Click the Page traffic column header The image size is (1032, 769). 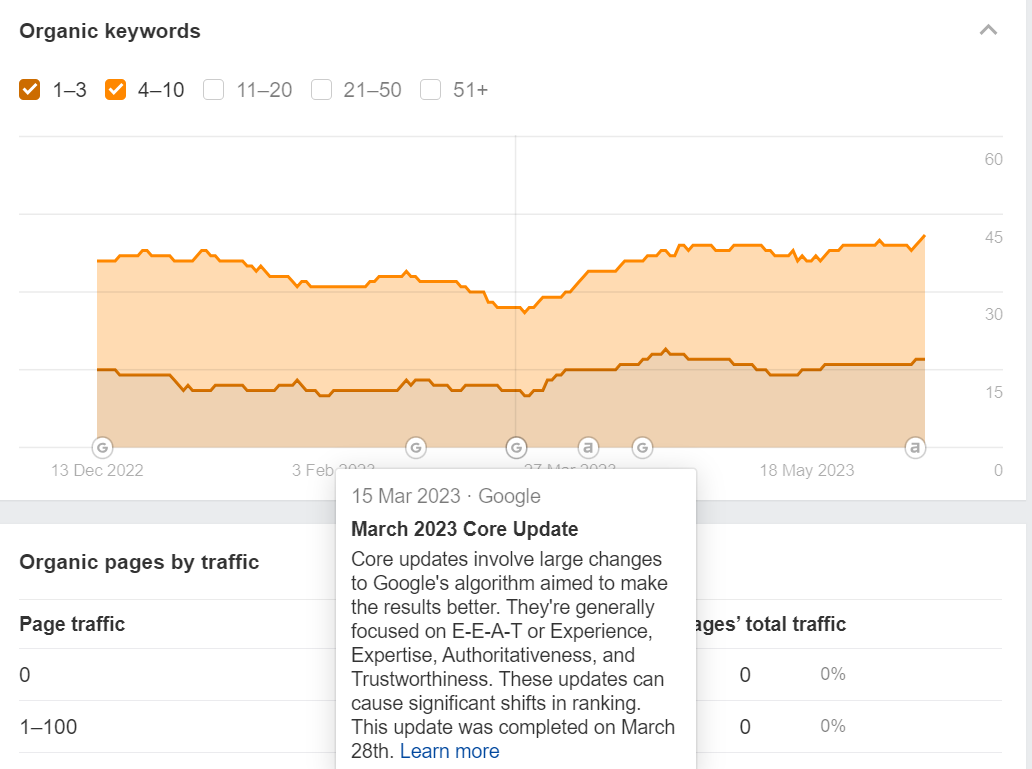click(x=72, y=624)
